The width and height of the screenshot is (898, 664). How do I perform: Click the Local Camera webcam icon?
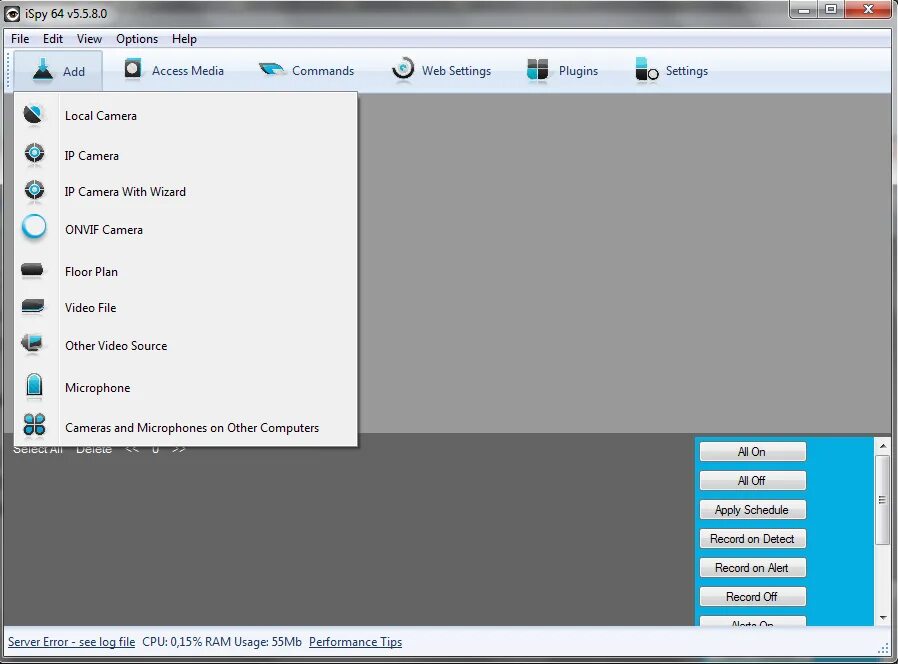(x=33, y=115)
